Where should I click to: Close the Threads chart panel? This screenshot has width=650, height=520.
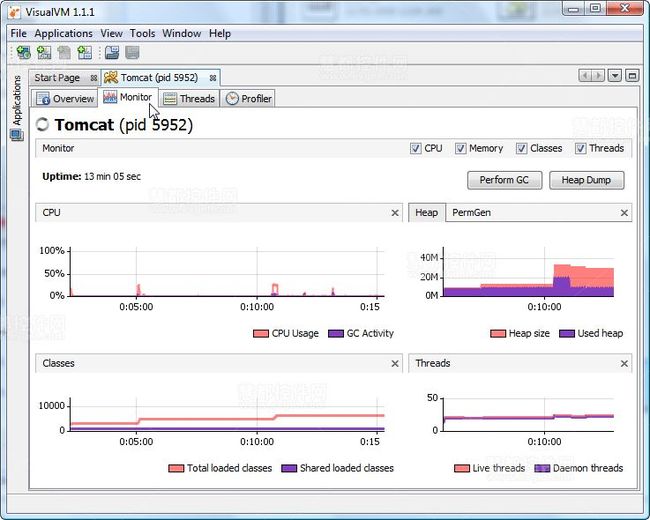point(624,364)
